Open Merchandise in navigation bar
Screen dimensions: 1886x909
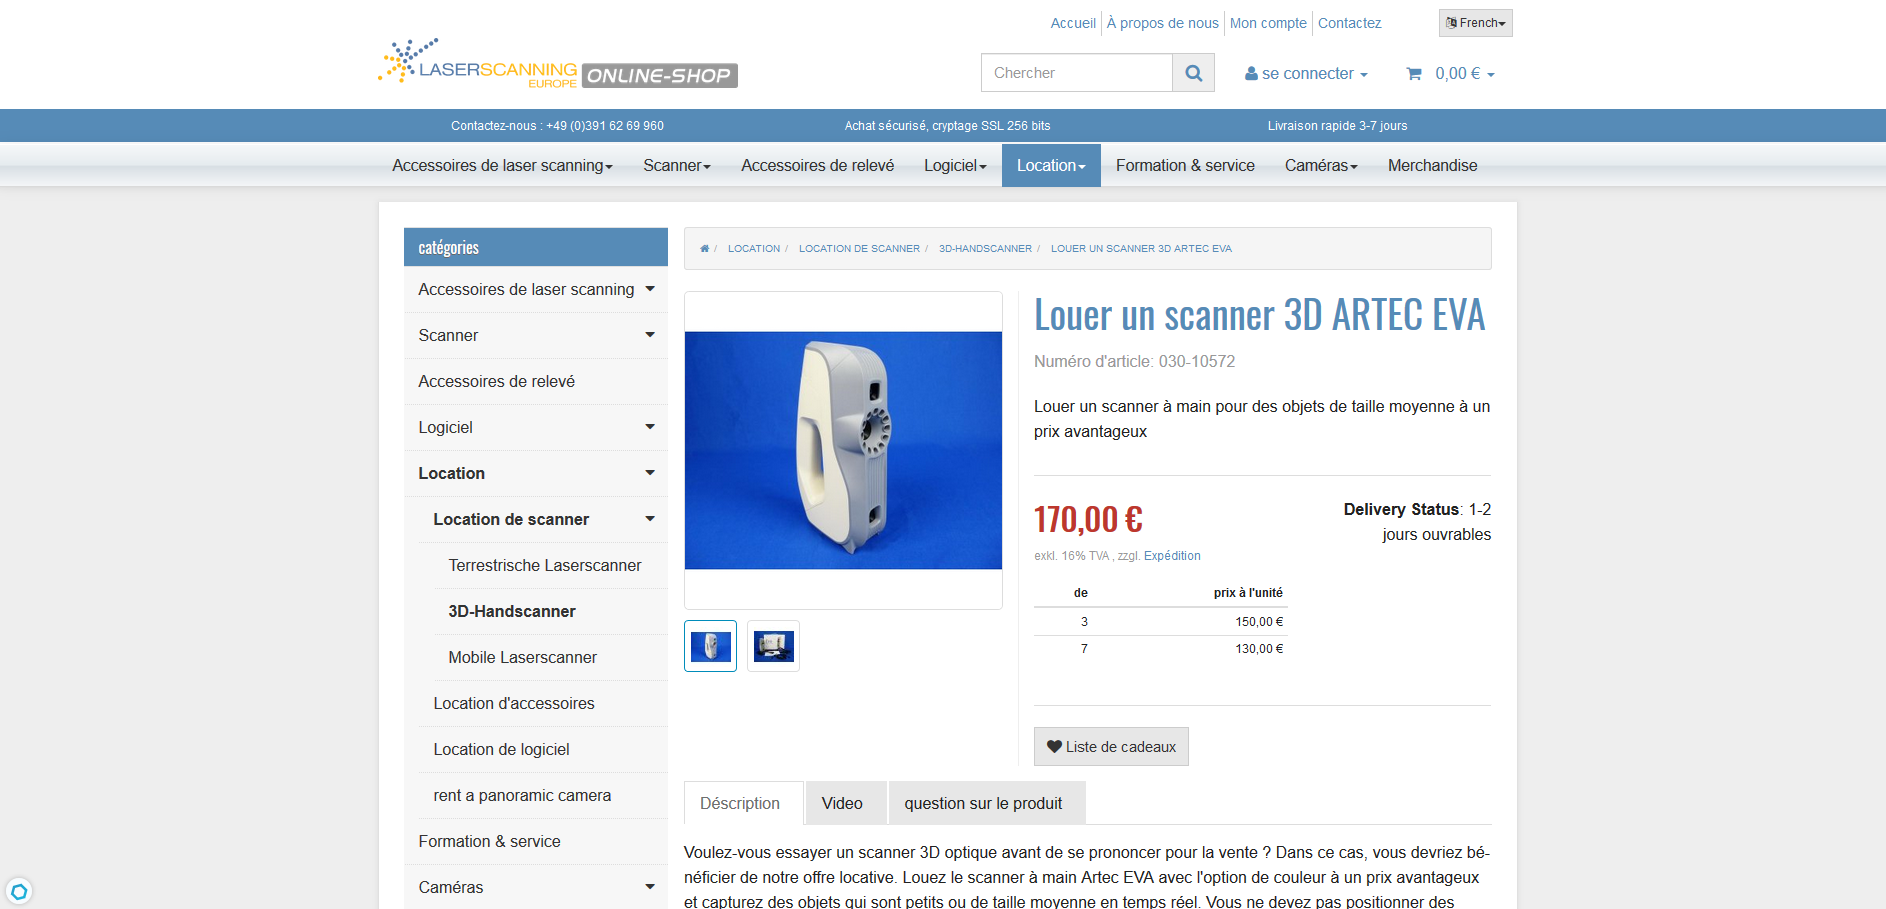click(1432, 165)
